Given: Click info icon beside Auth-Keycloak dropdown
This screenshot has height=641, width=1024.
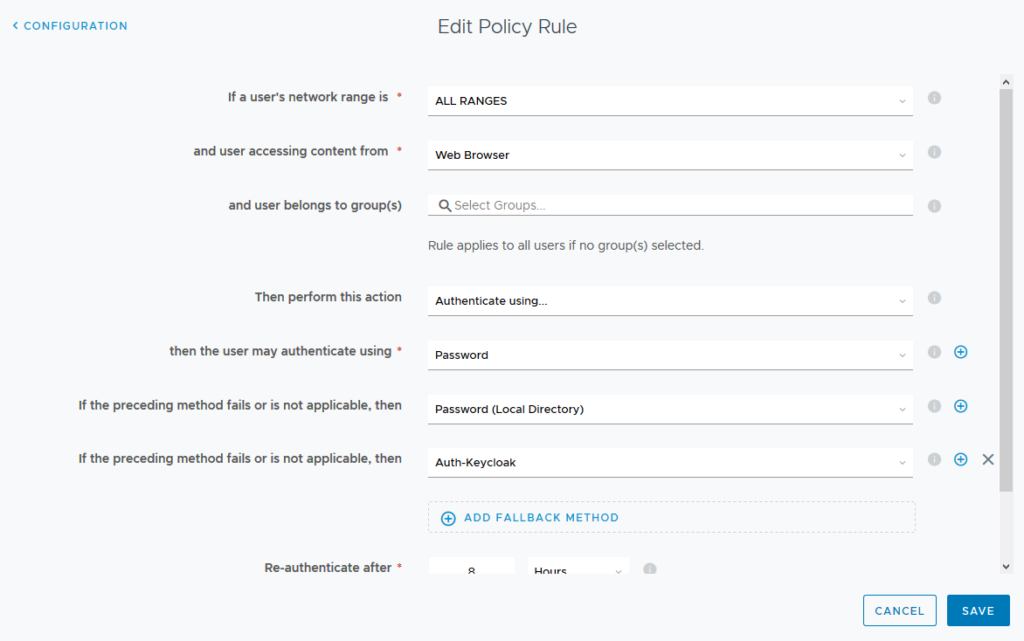Looking at the screenshot, I should (x=935, y=460).
